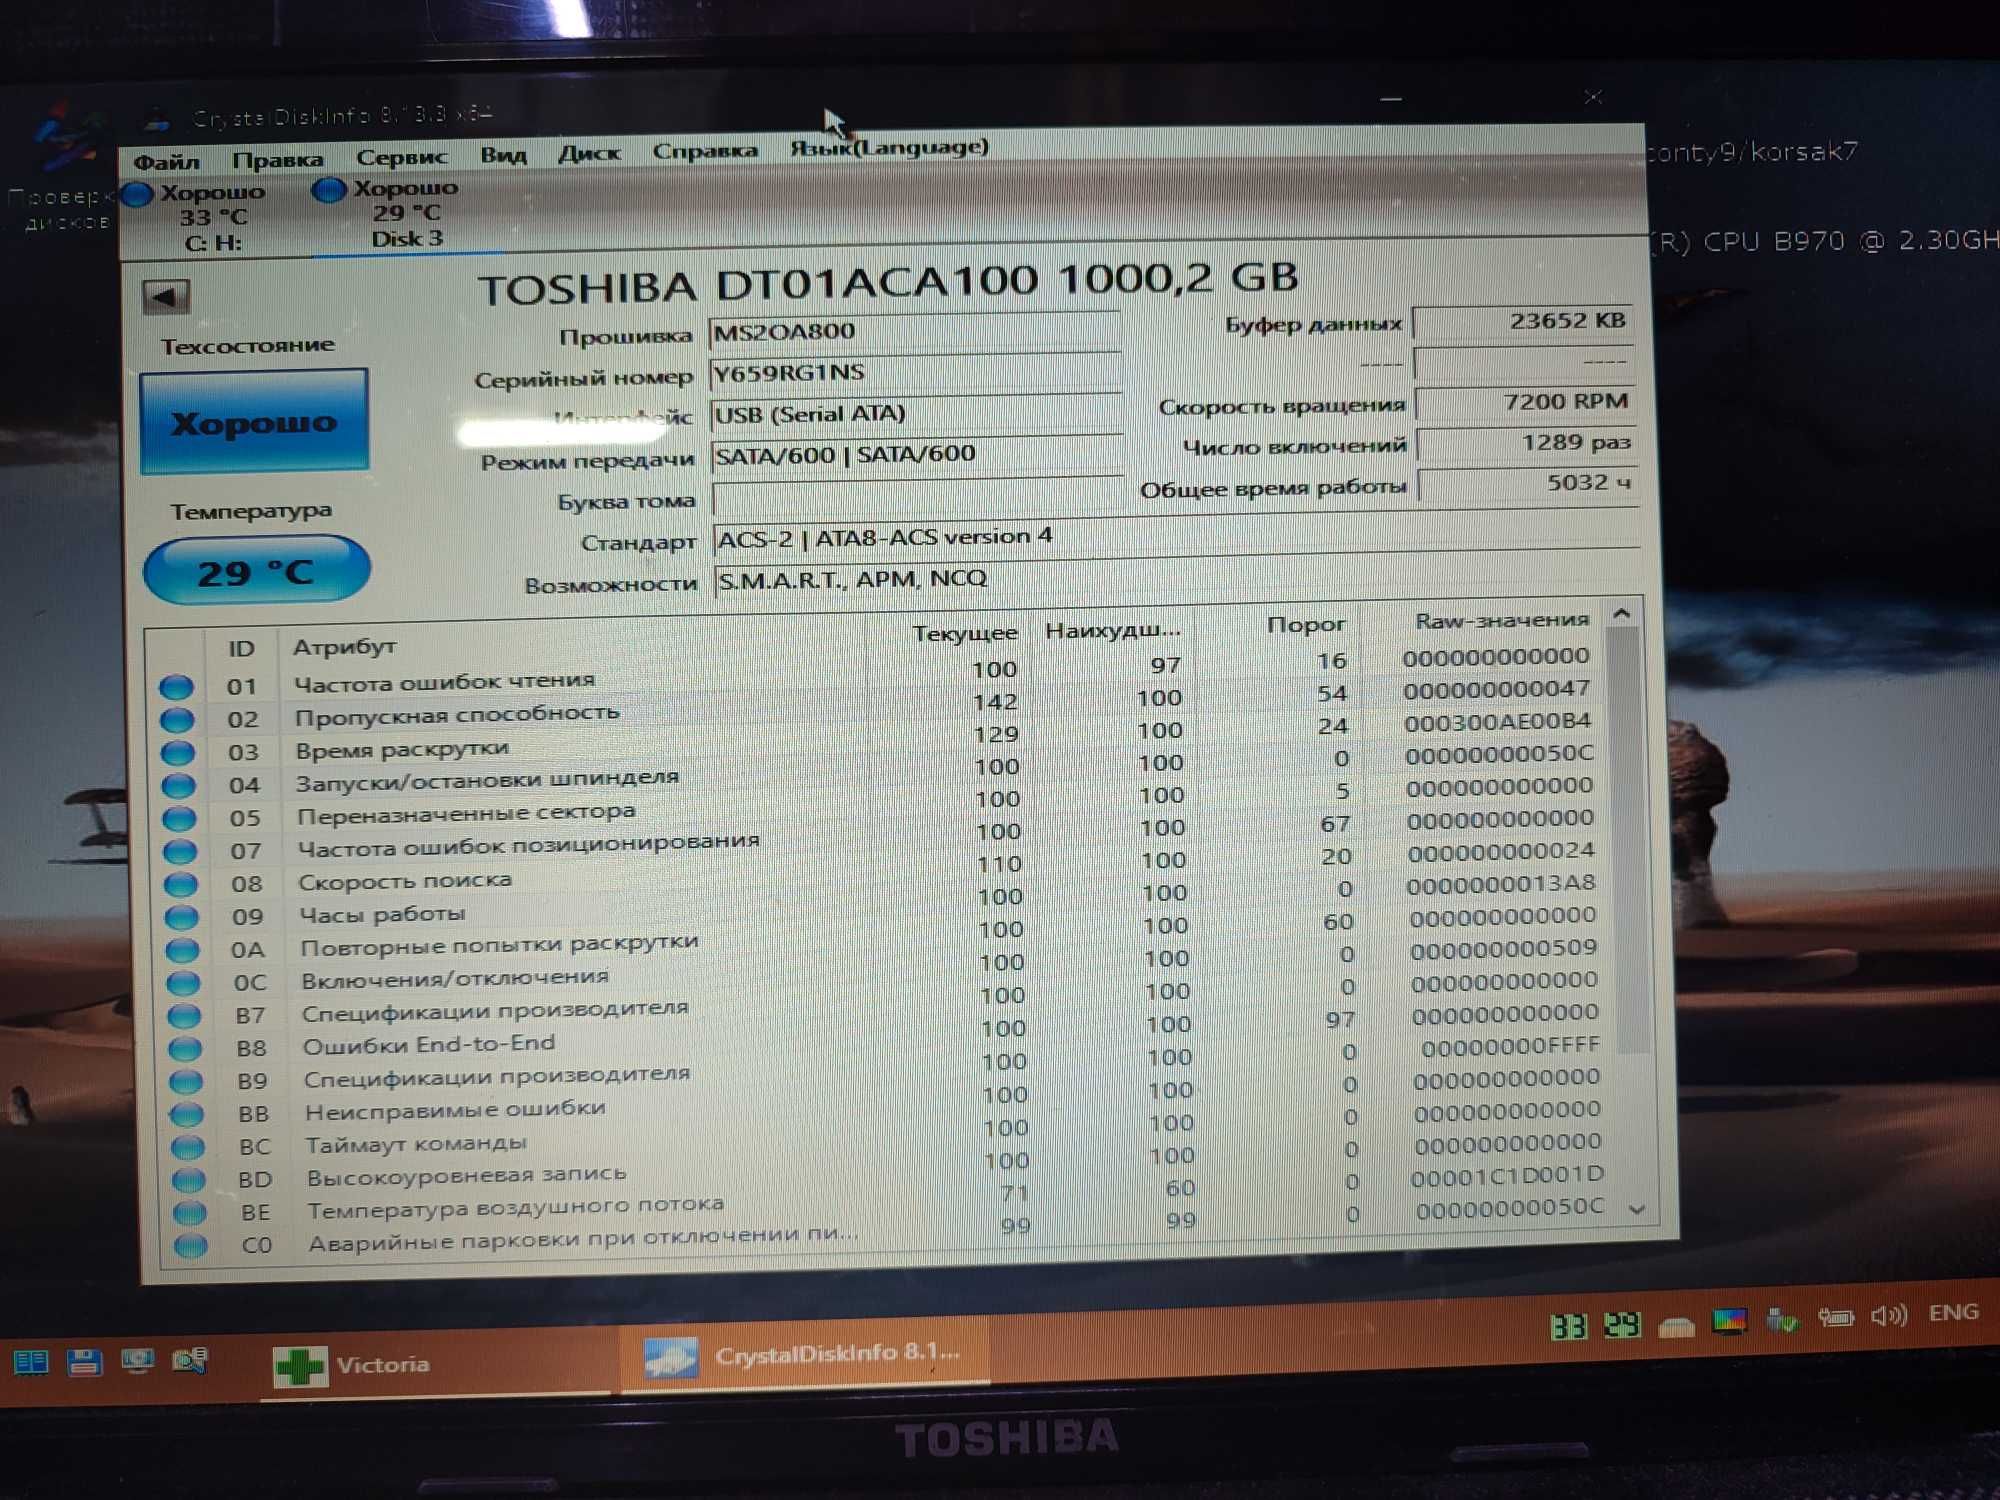Click status circle of attribute 04
This screenshot has width=2000, height=1500.
coord(179,786)
